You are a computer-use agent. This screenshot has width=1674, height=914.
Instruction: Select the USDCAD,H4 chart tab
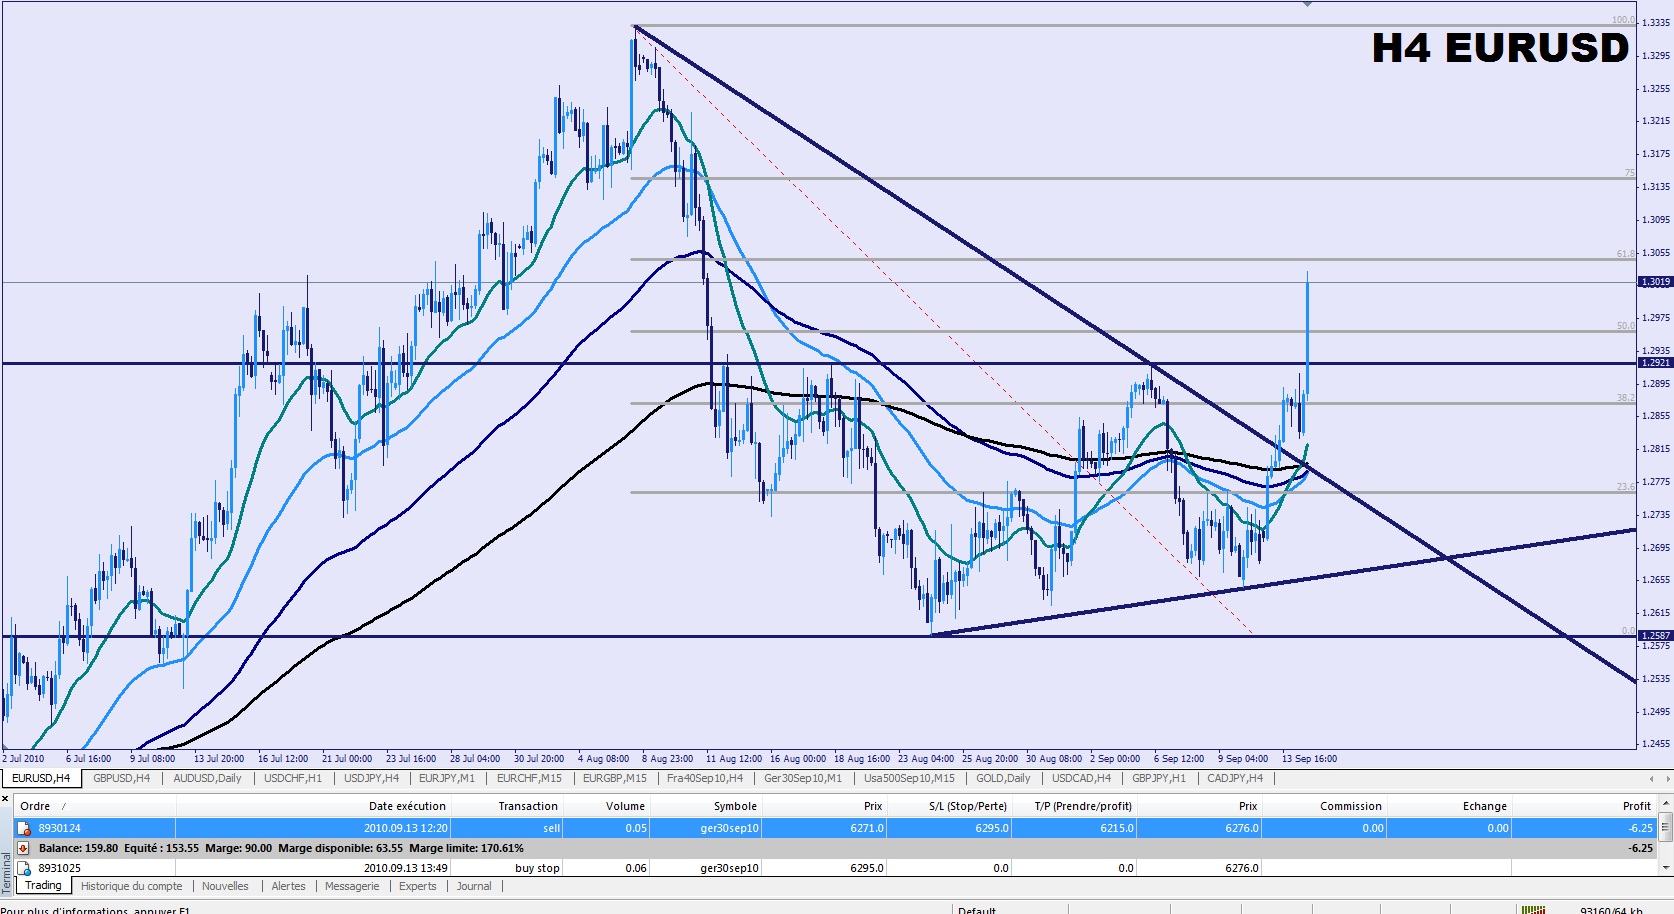[x=1081, y=778]
